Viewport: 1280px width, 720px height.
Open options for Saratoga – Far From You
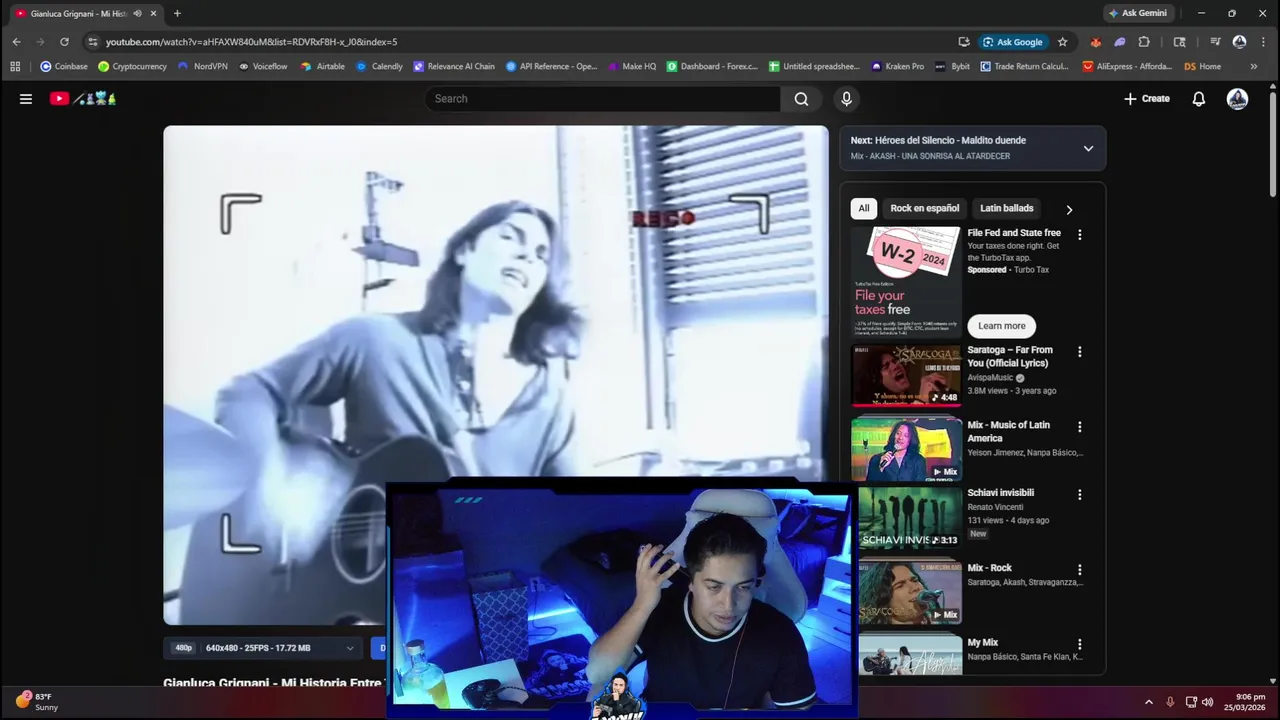pos(1079,352)
